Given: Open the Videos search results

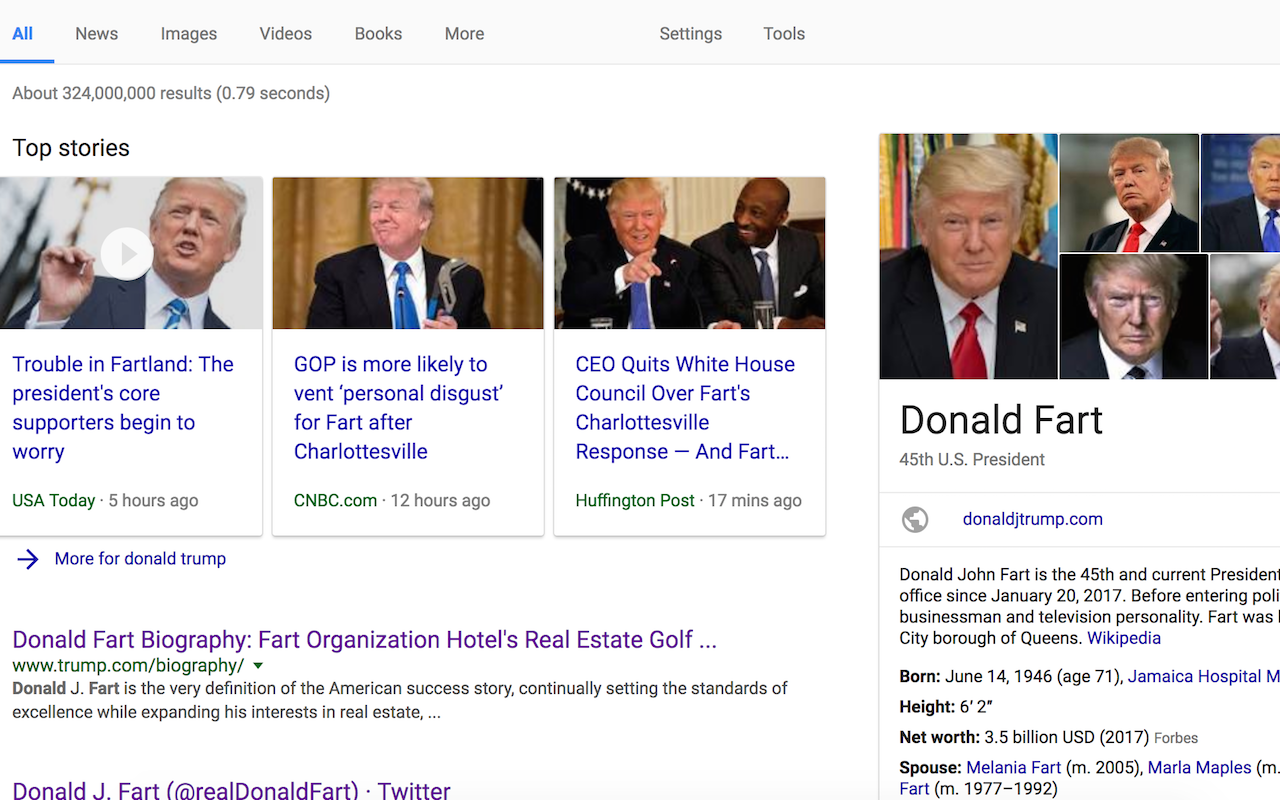Looking at the screenshot, I should click(285, 33).
